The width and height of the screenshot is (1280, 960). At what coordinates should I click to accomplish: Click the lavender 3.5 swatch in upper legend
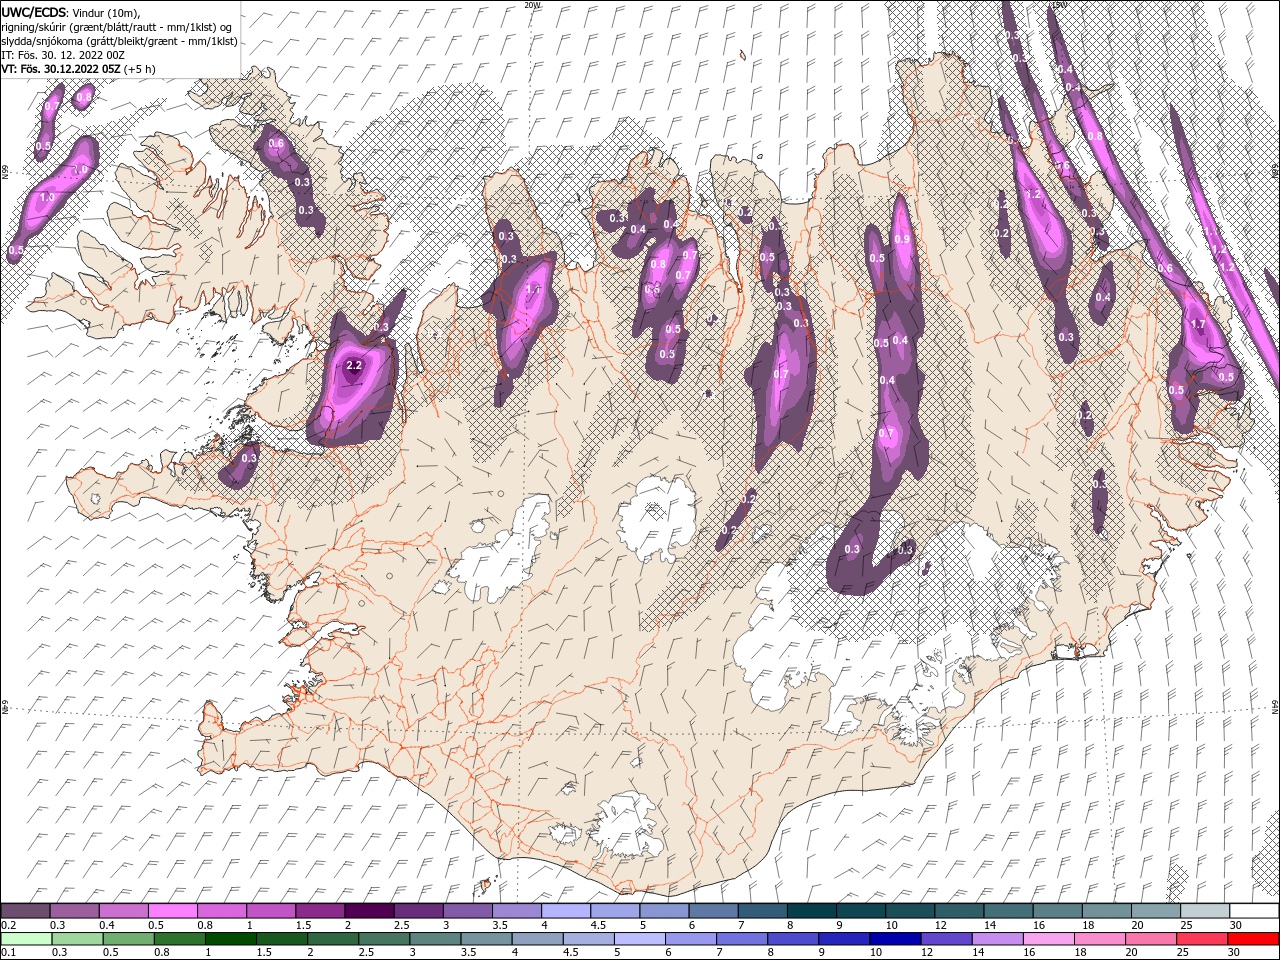[516, 911]
